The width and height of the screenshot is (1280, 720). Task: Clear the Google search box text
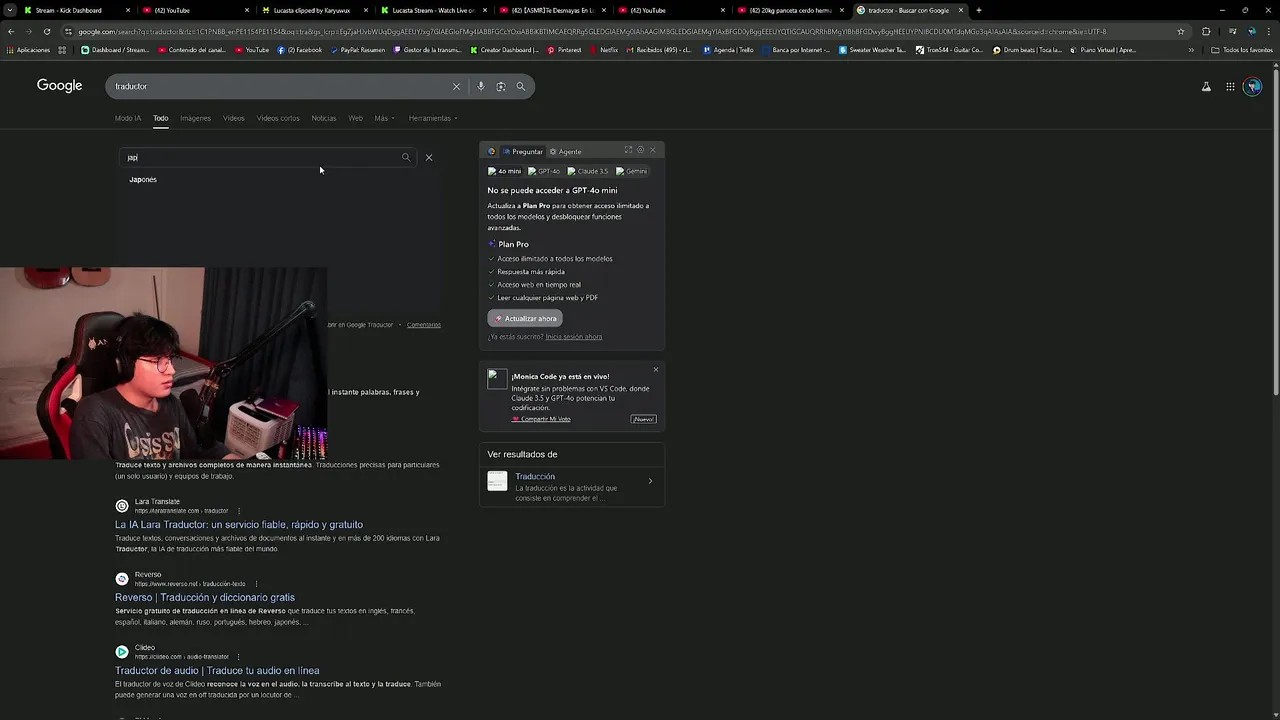pos(456,86)
